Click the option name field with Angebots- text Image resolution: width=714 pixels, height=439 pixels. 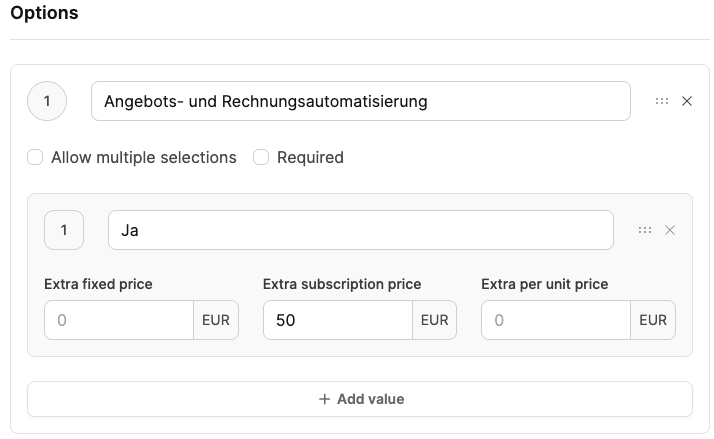(x=360, y=101)
